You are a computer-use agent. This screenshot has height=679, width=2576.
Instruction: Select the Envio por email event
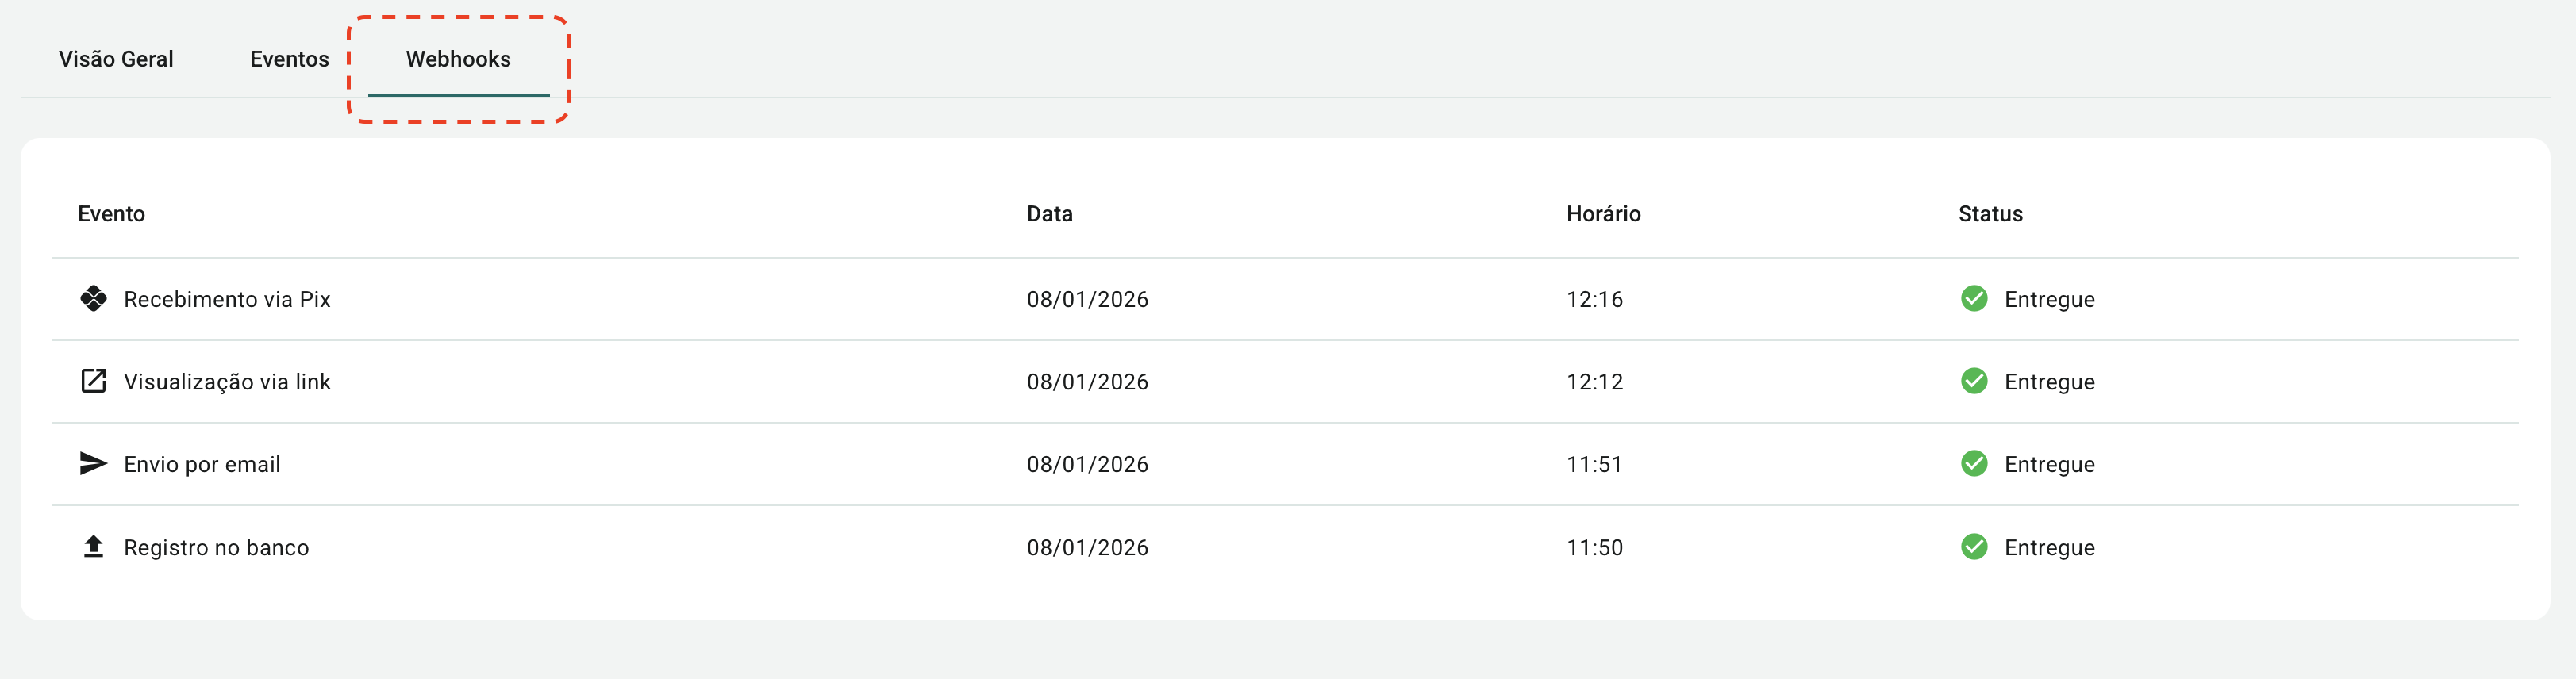(202, 464)
